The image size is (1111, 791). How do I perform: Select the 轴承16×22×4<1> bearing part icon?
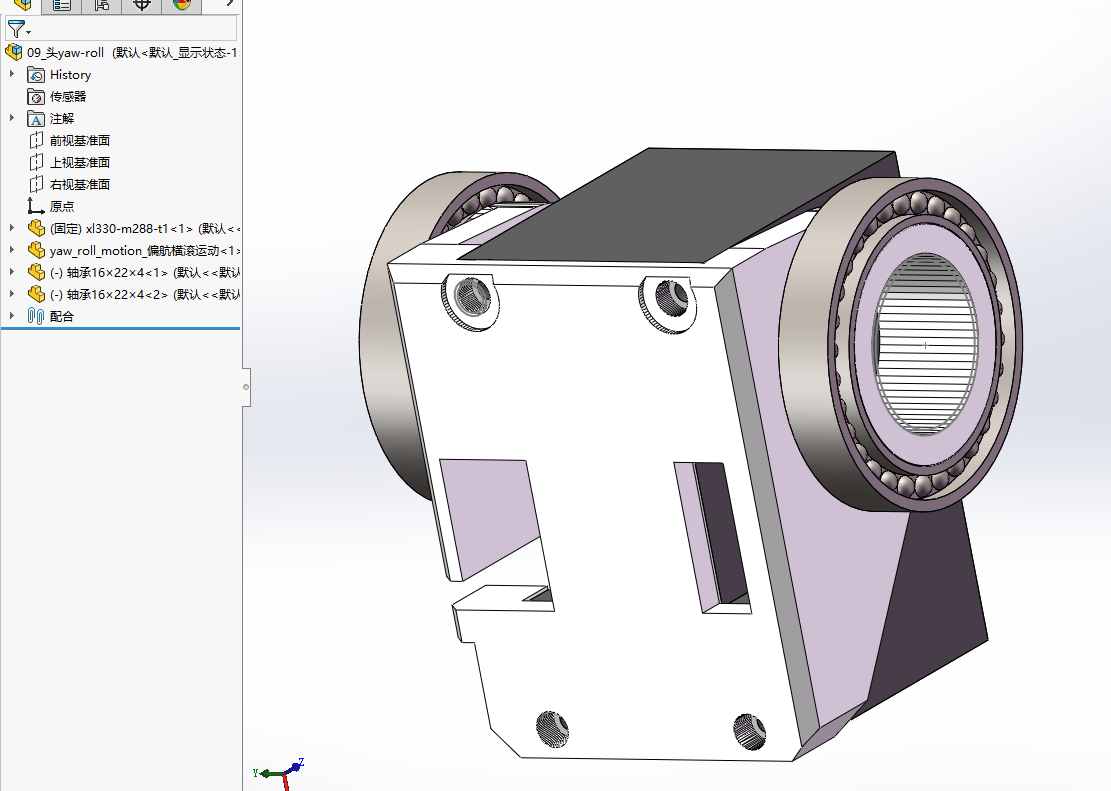[x=36, y=272]
